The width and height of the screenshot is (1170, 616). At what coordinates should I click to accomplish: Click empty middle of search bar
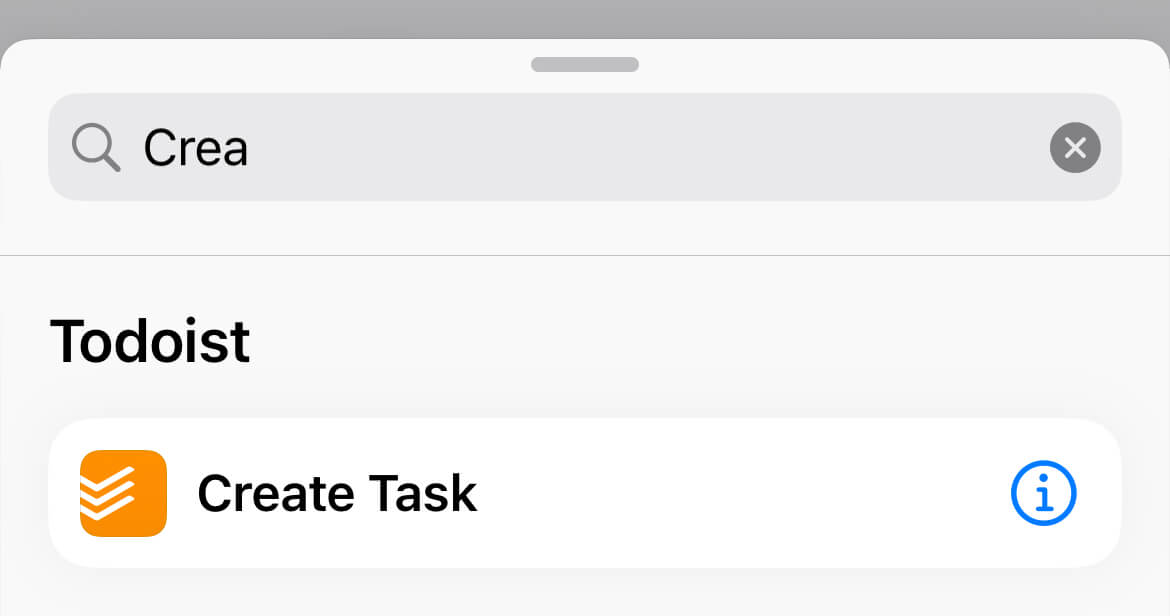pyautogui.click(x=642, y=147)
